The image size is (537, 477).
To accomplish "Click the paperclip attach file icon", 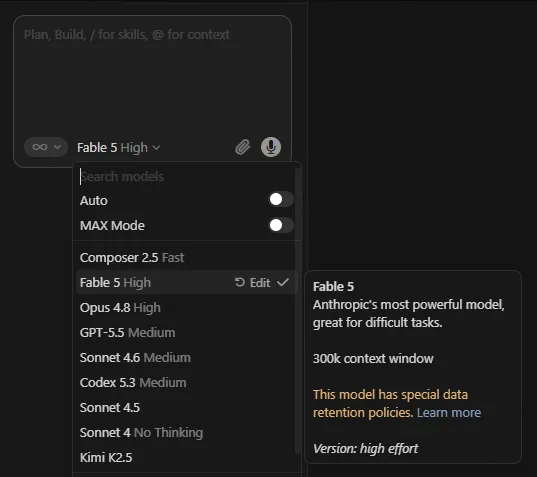I will coord(243,147).
